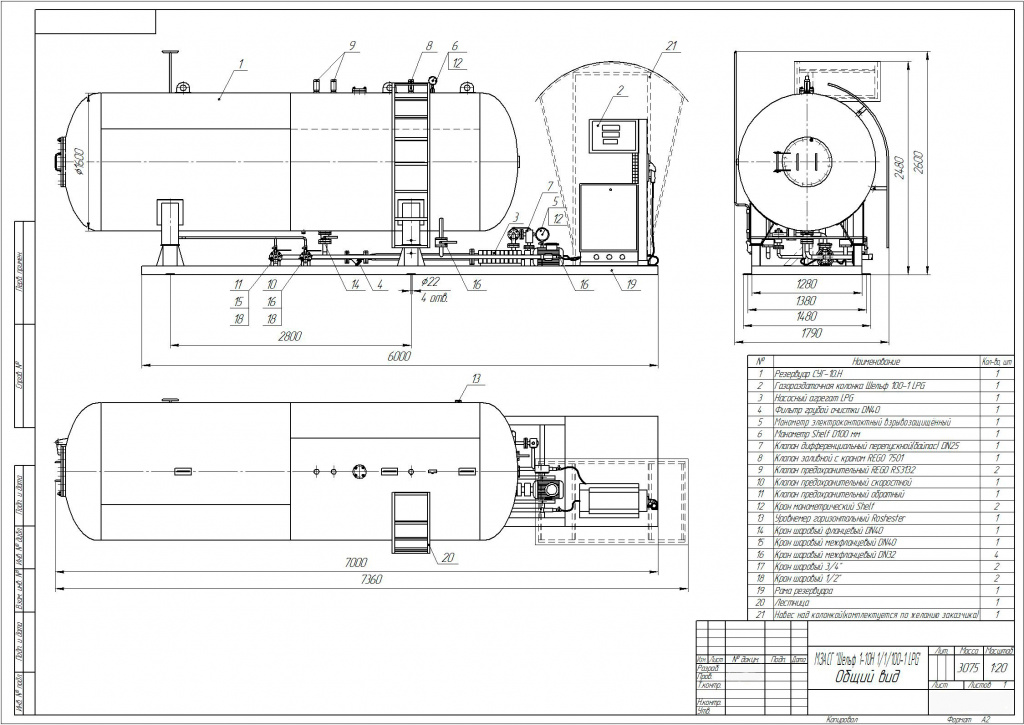Click the circular manhole in the end view
The height and width of the screenshot is (725, 1024).
[x=805, y=159]
